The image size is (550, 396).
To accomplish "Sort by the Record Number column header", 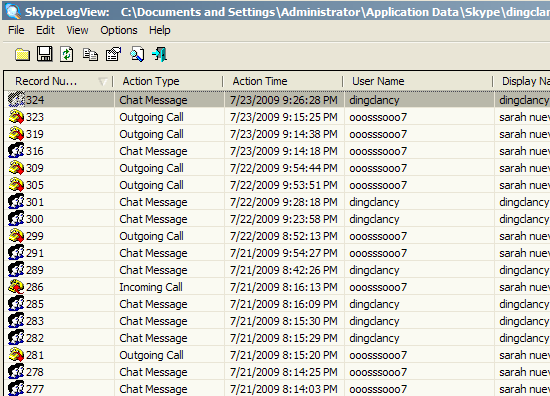I will pos(58,81).
